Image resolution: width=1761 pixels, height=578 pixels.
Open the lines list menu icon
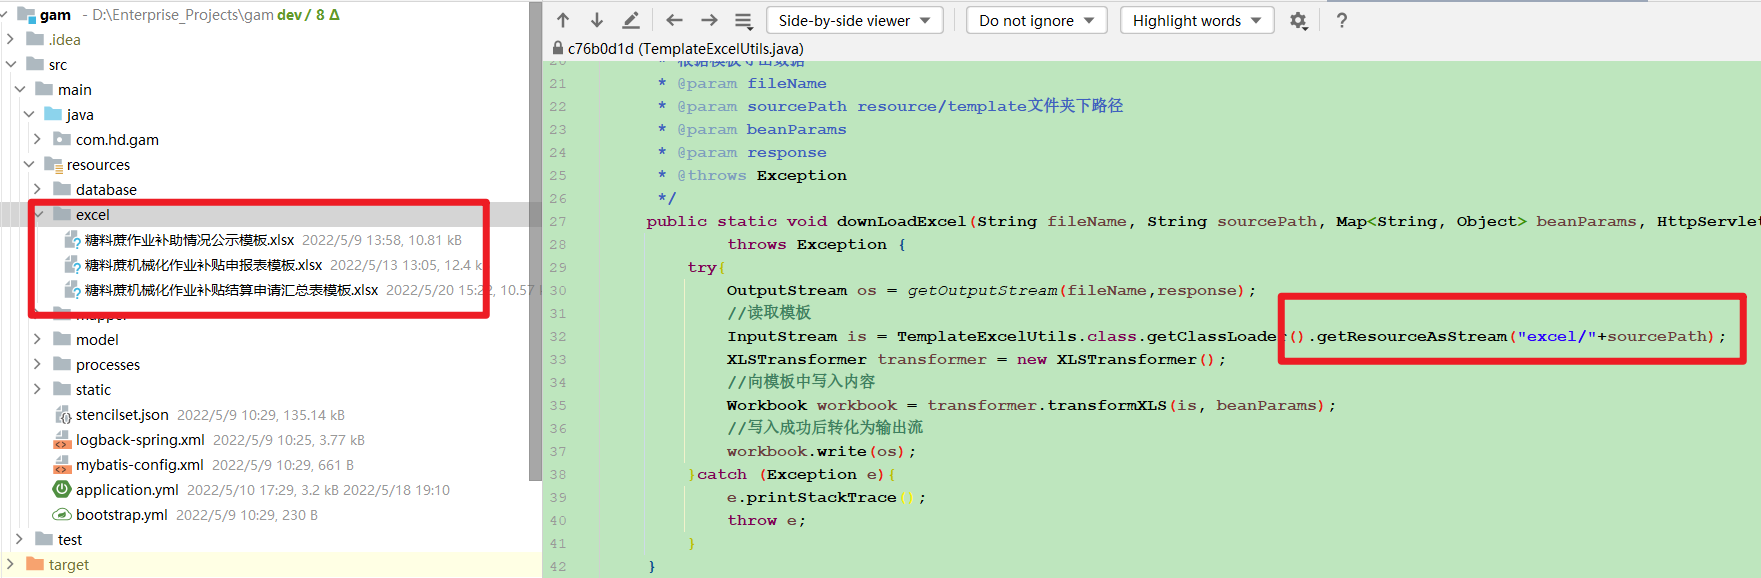[x=743, y=20]
